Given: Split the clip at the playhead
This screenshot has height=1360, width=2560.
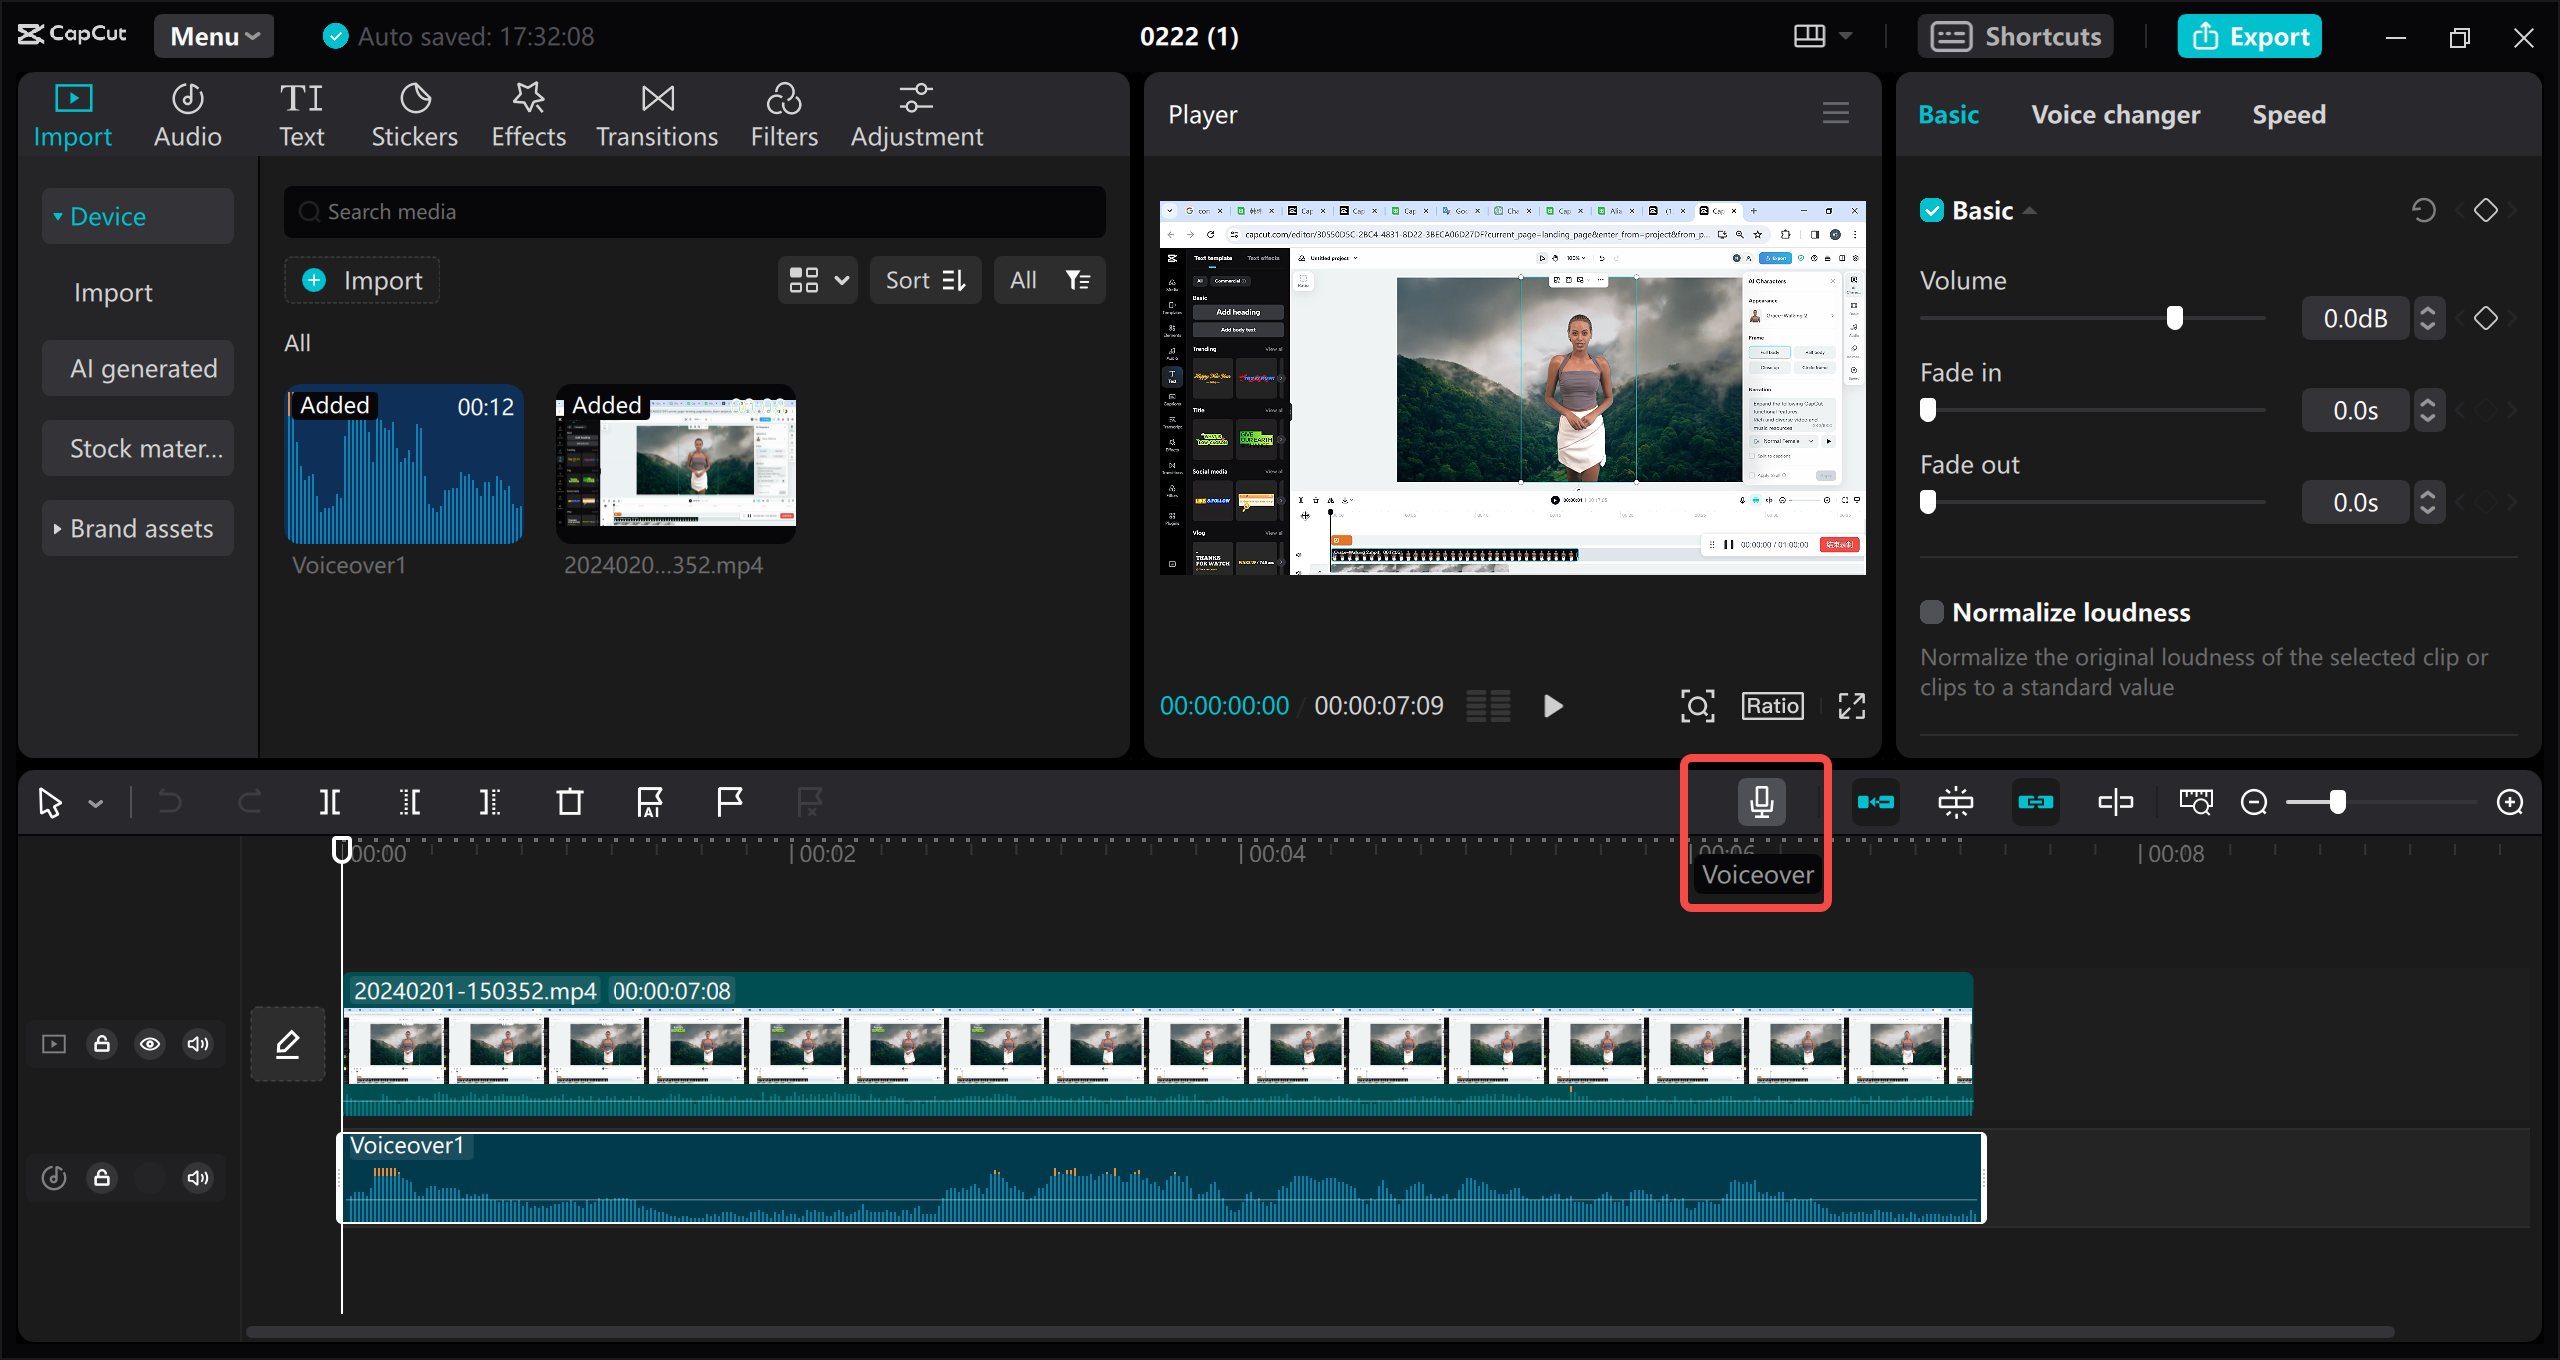Looking at the screenshot, I should (330, 801).
